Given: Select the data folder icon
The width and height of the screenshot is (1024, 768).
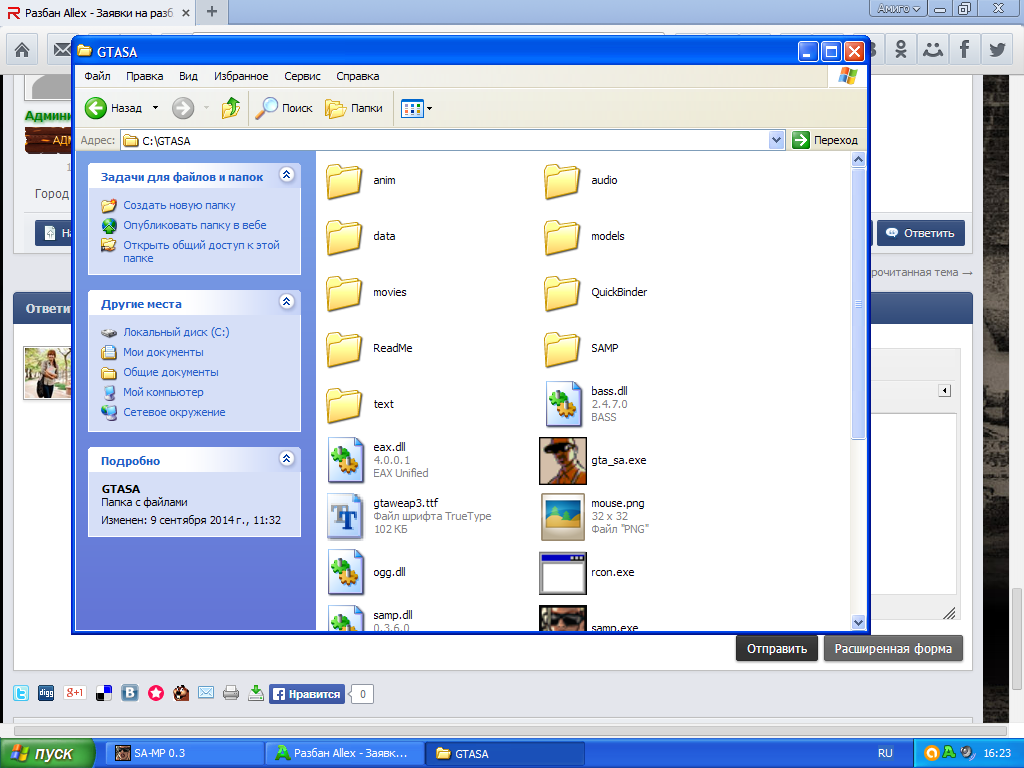Looking at the screenshot, I should pyautogui.click(x=344, y=237).
